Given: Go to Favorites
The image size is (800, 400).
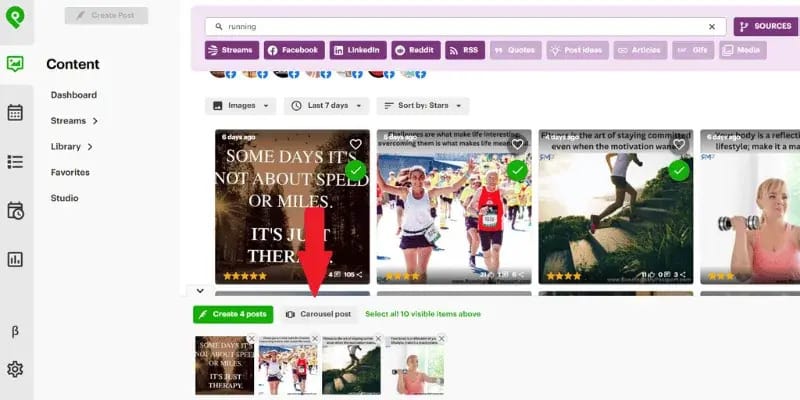Looking at the screenshot, I should pos(70,172).
